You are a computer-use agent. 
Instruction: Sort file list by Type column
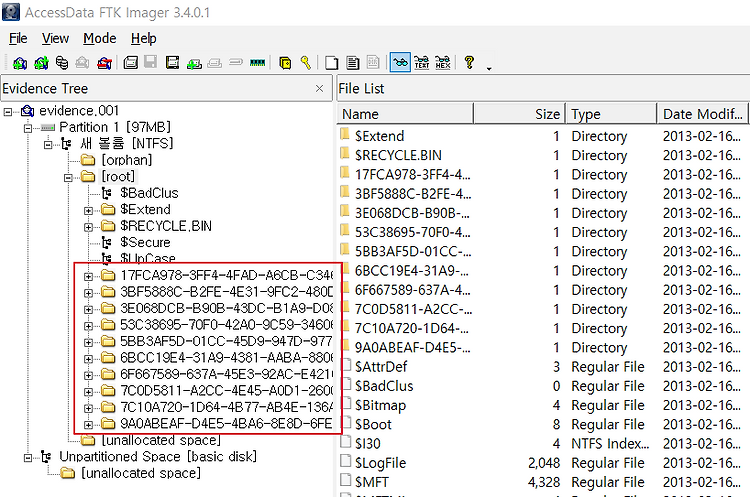(611, 114)
